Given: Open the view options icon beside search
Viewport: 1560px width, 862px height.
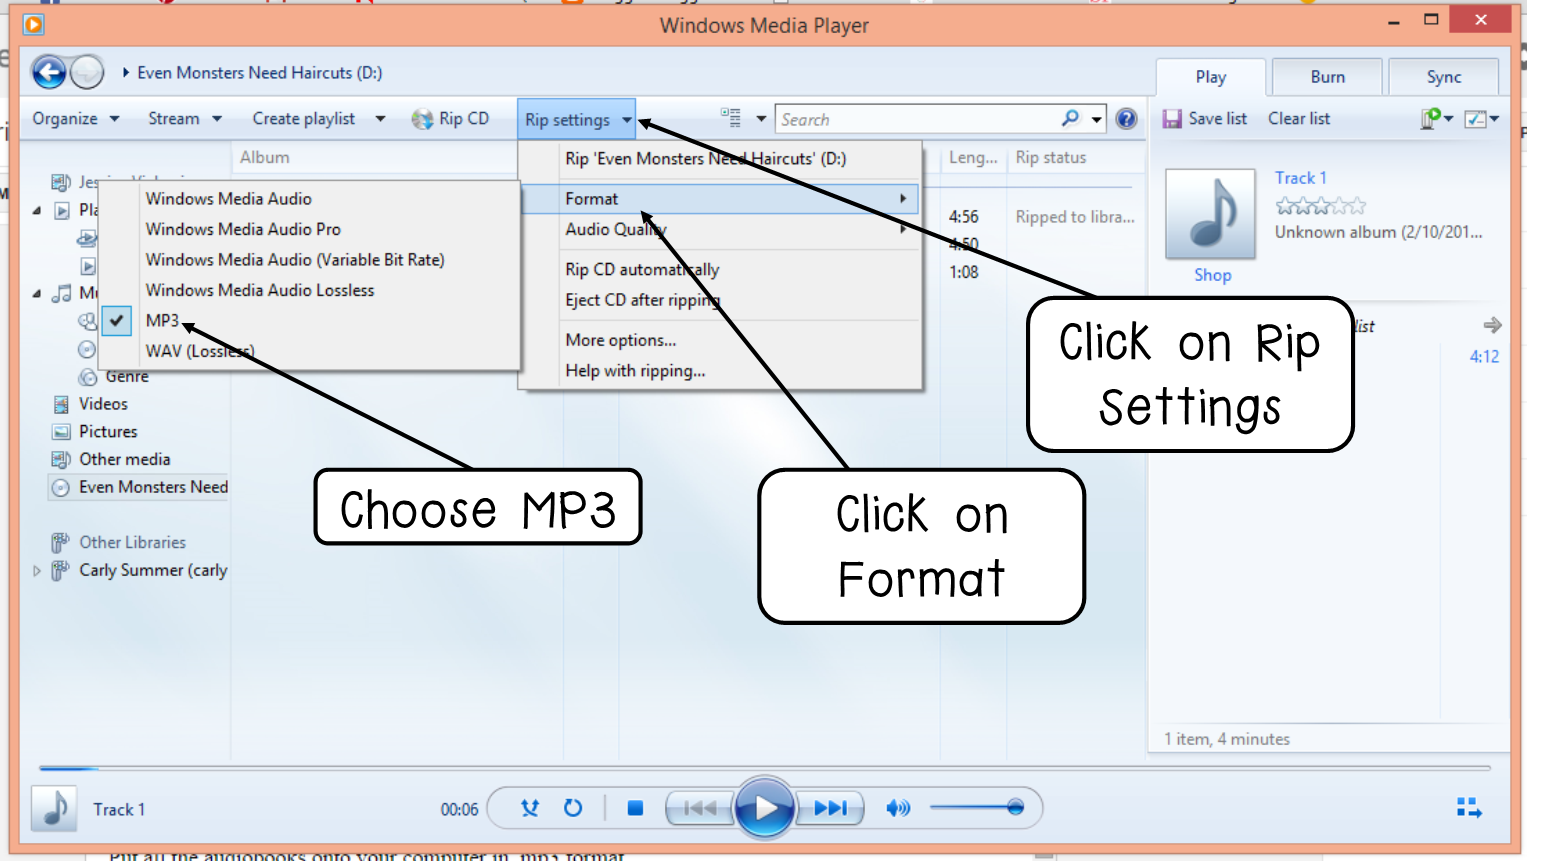Looking at the screenshot, I should pos(731,118).
